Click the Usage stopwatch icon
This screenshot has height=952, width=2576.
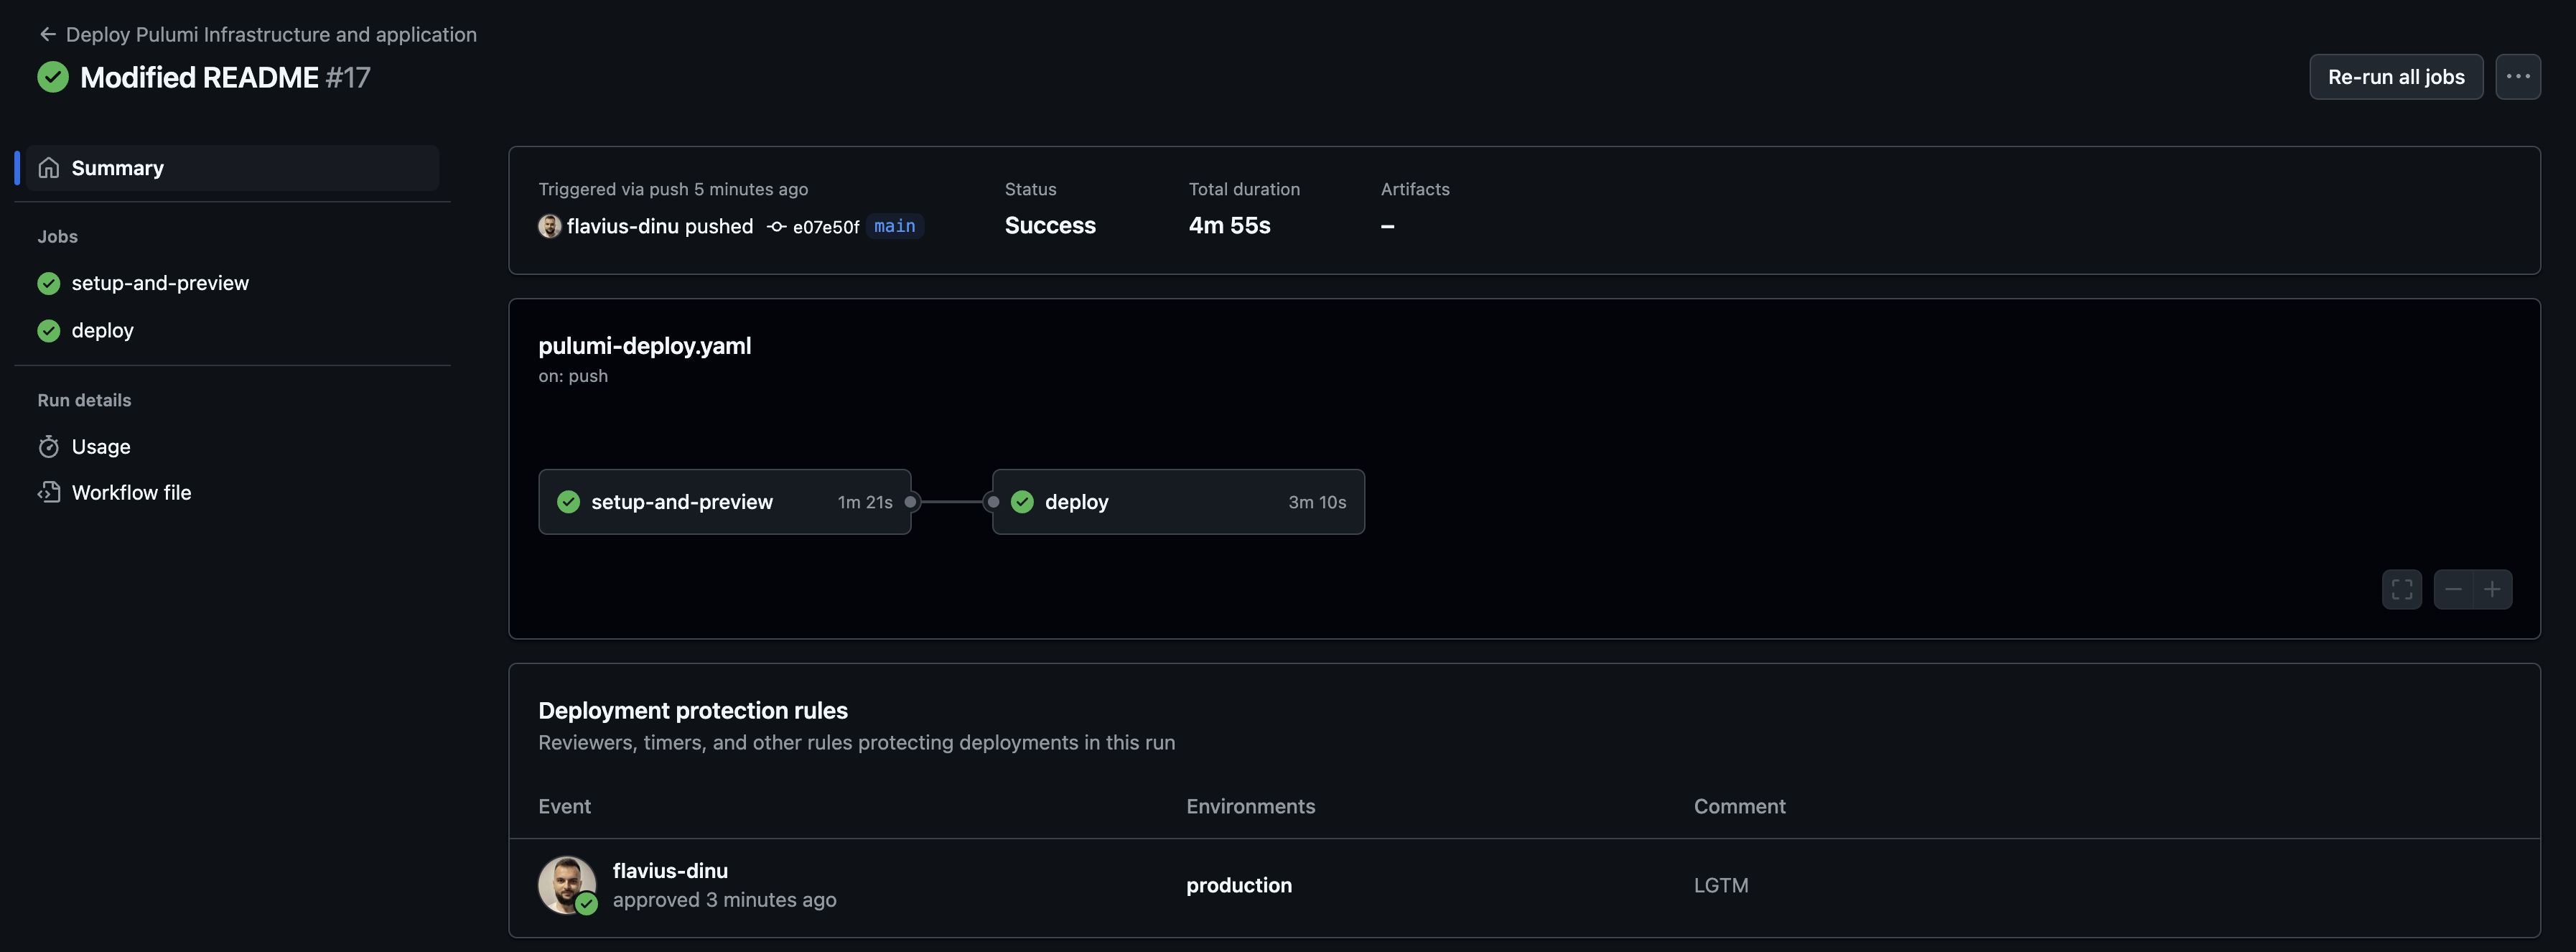[x=49, y=446]
